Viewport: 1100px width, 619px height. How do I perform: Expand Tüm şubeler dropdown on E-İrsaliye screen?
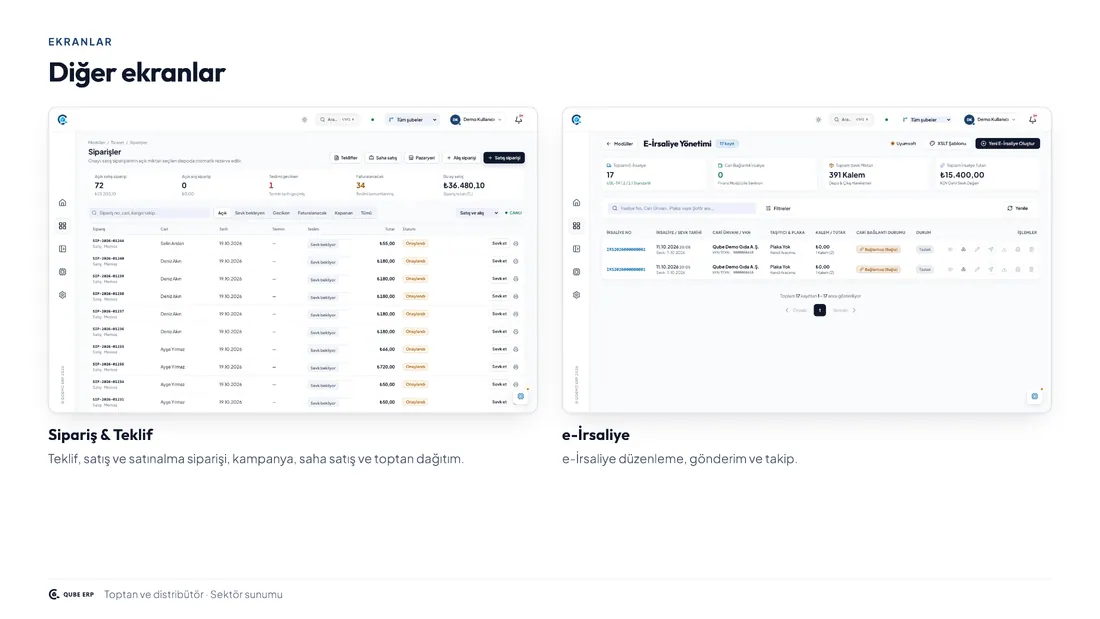point(927,120)
